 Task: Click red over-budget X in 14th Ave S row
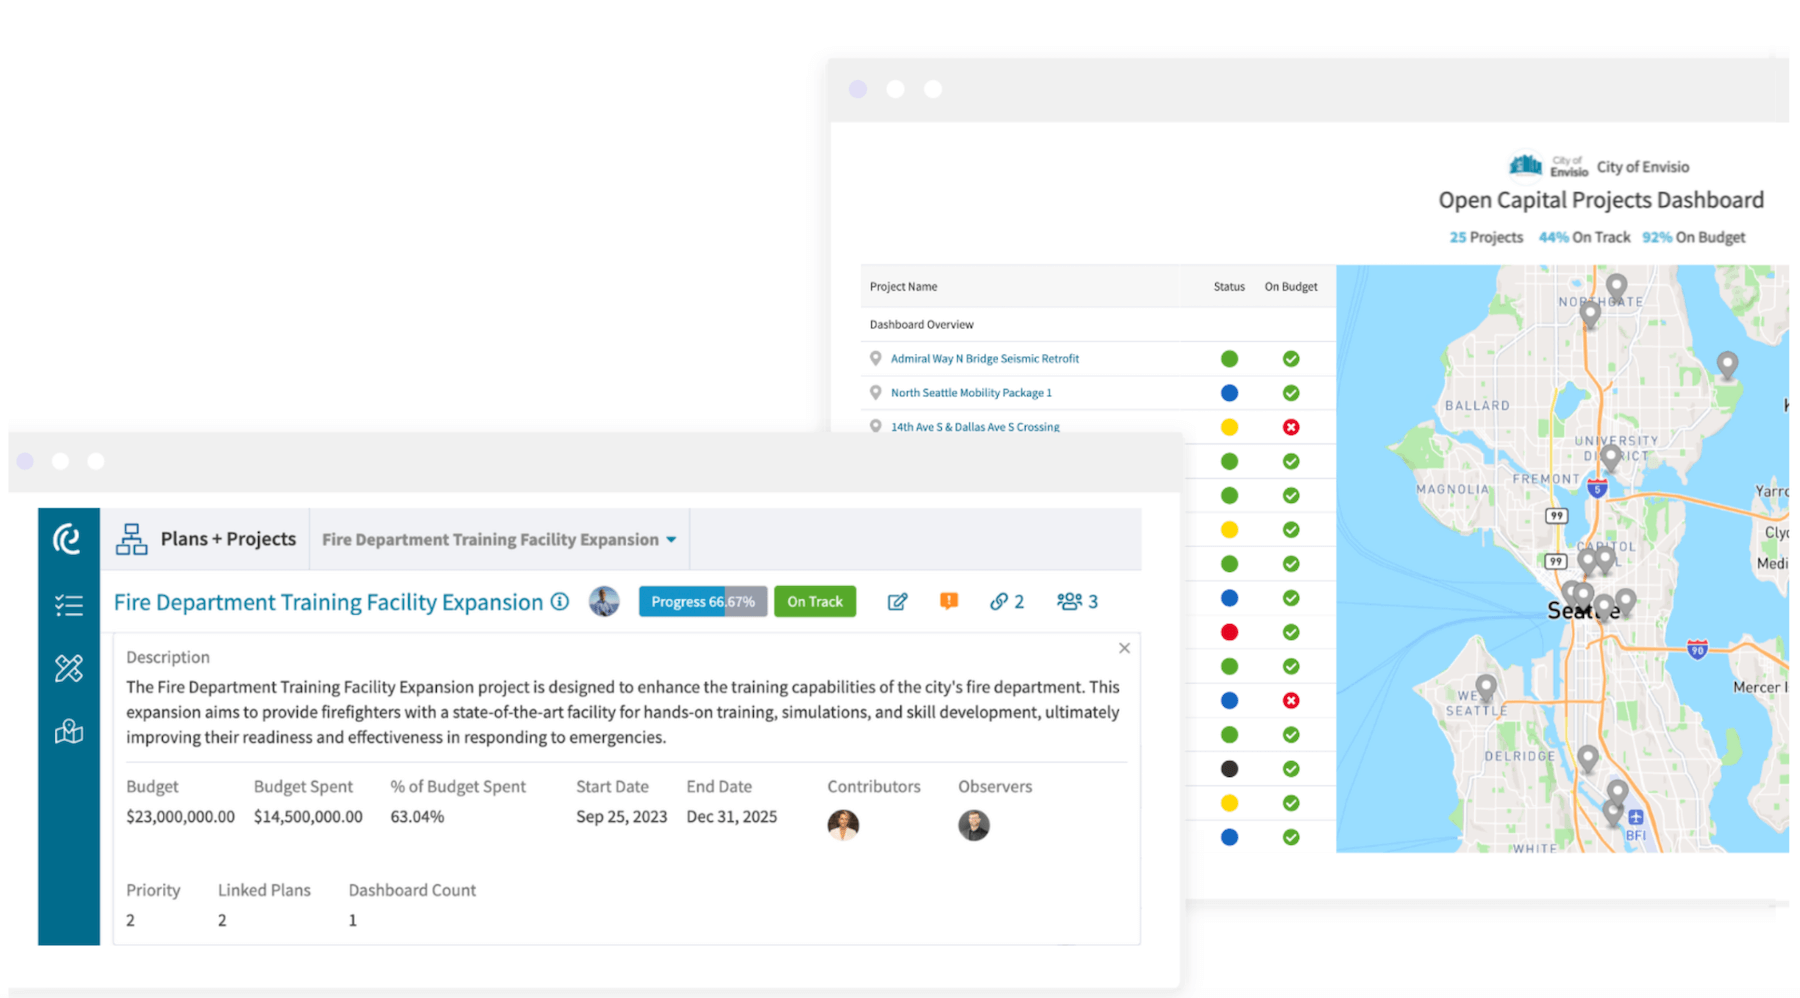tap(1291, 427)
